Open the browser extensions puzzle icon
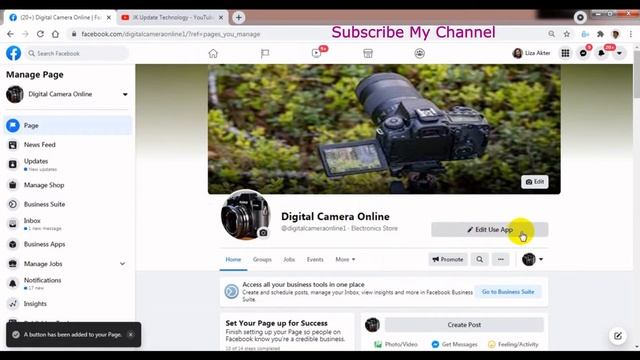Screen dimensions: 640x360 coord(600,34)
